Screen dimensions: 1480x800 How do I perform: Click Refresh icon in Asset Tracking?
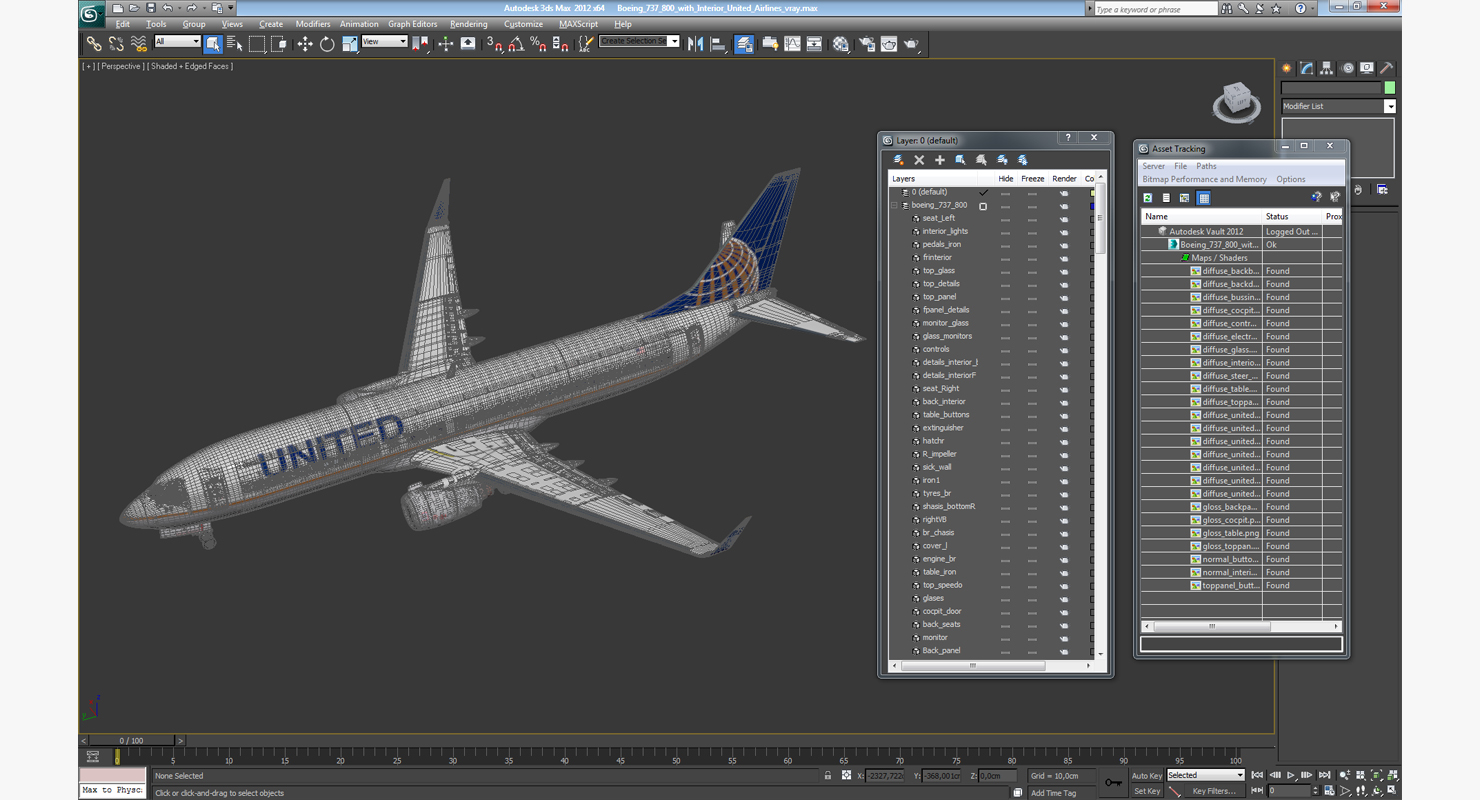1148,198
